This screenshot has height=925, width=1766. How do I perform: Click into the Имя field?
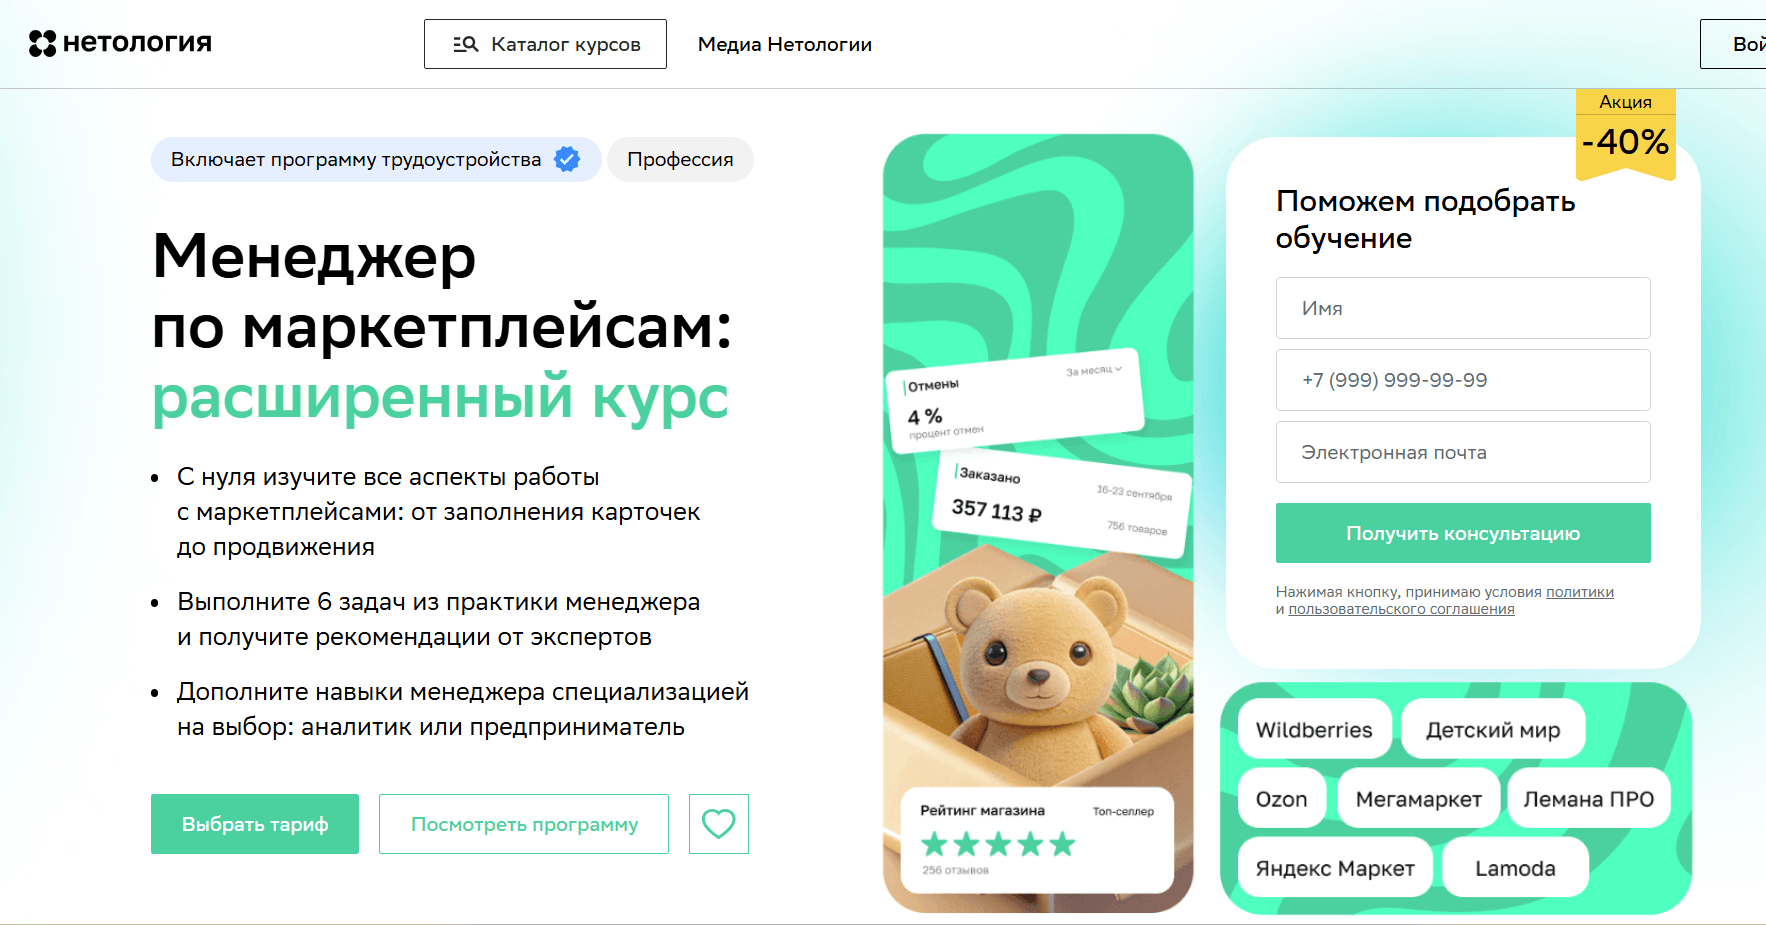pos(1463,308)
